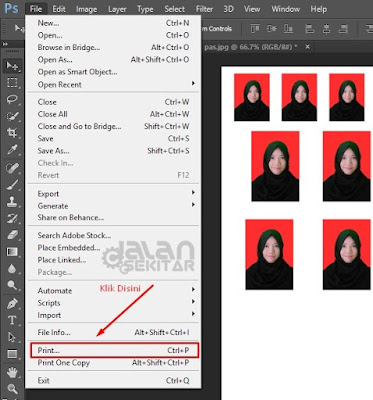
Task: Close the pas.jpg document tab
Action: click(x=308, y=47)
